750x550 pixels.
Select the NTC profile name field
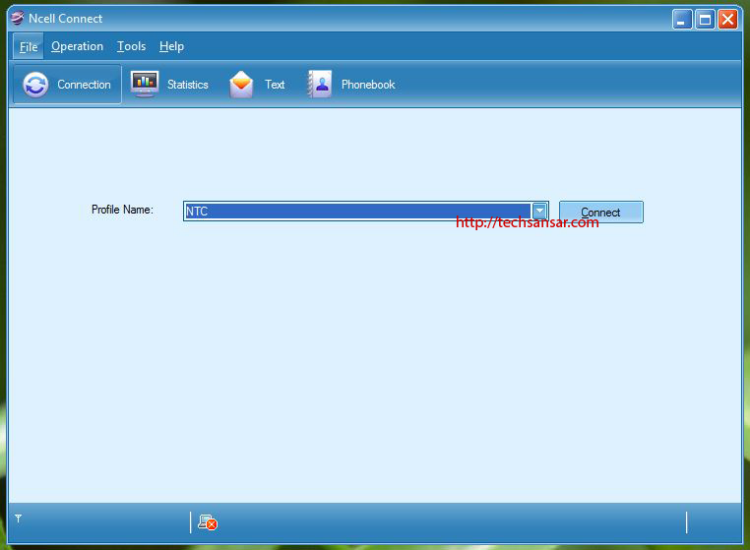coord(355,211)
